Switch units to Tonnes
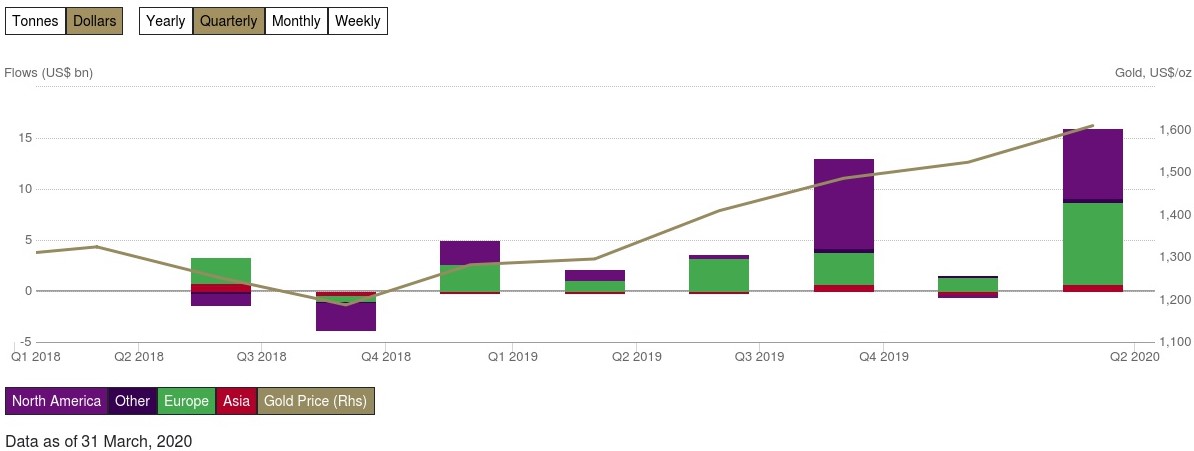Screen dimensions: 1194x451 click(35, 21)
